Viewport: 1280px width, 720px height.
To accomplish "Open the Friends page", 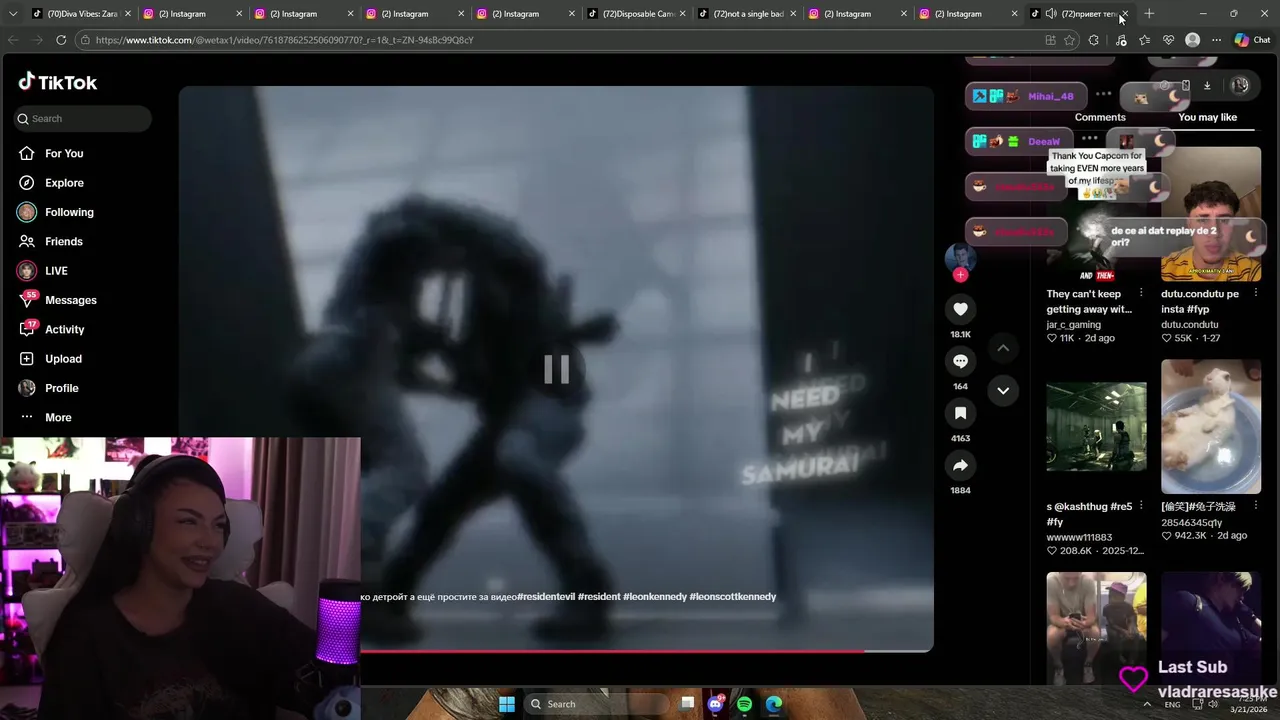I will click(x=64, y=241).
